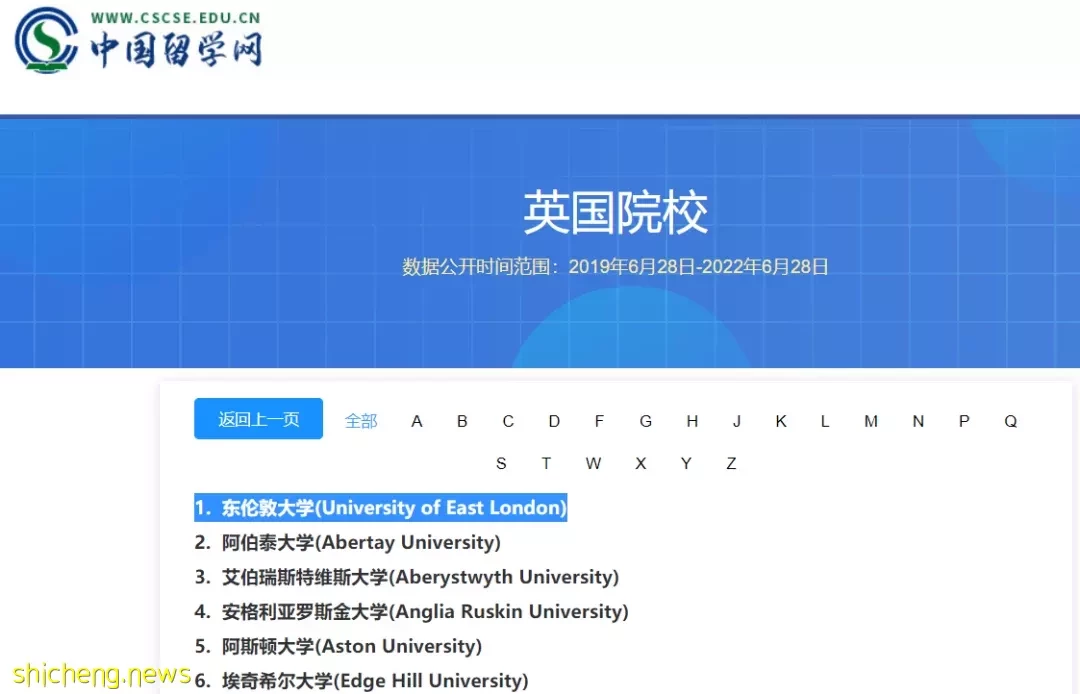Filter universities by letter A

(417, 421)
